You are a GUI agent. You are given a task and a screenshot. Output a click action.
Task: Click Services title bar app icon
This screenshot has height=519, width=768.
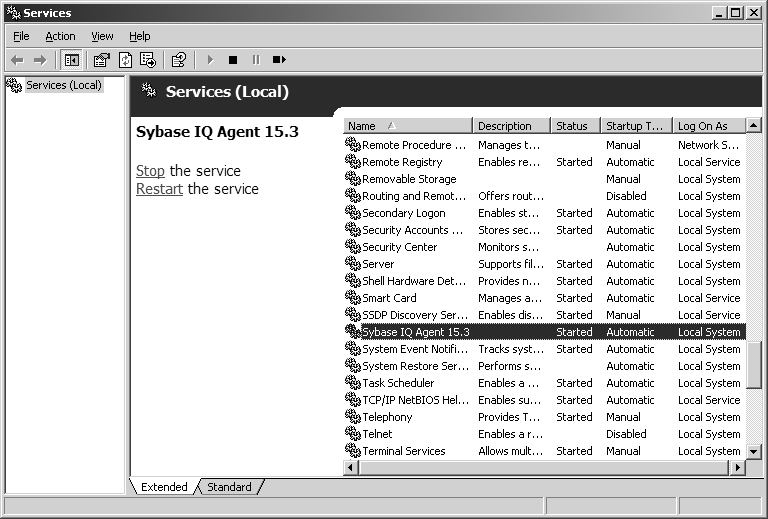pyautogui.click(x=14, y=13)
